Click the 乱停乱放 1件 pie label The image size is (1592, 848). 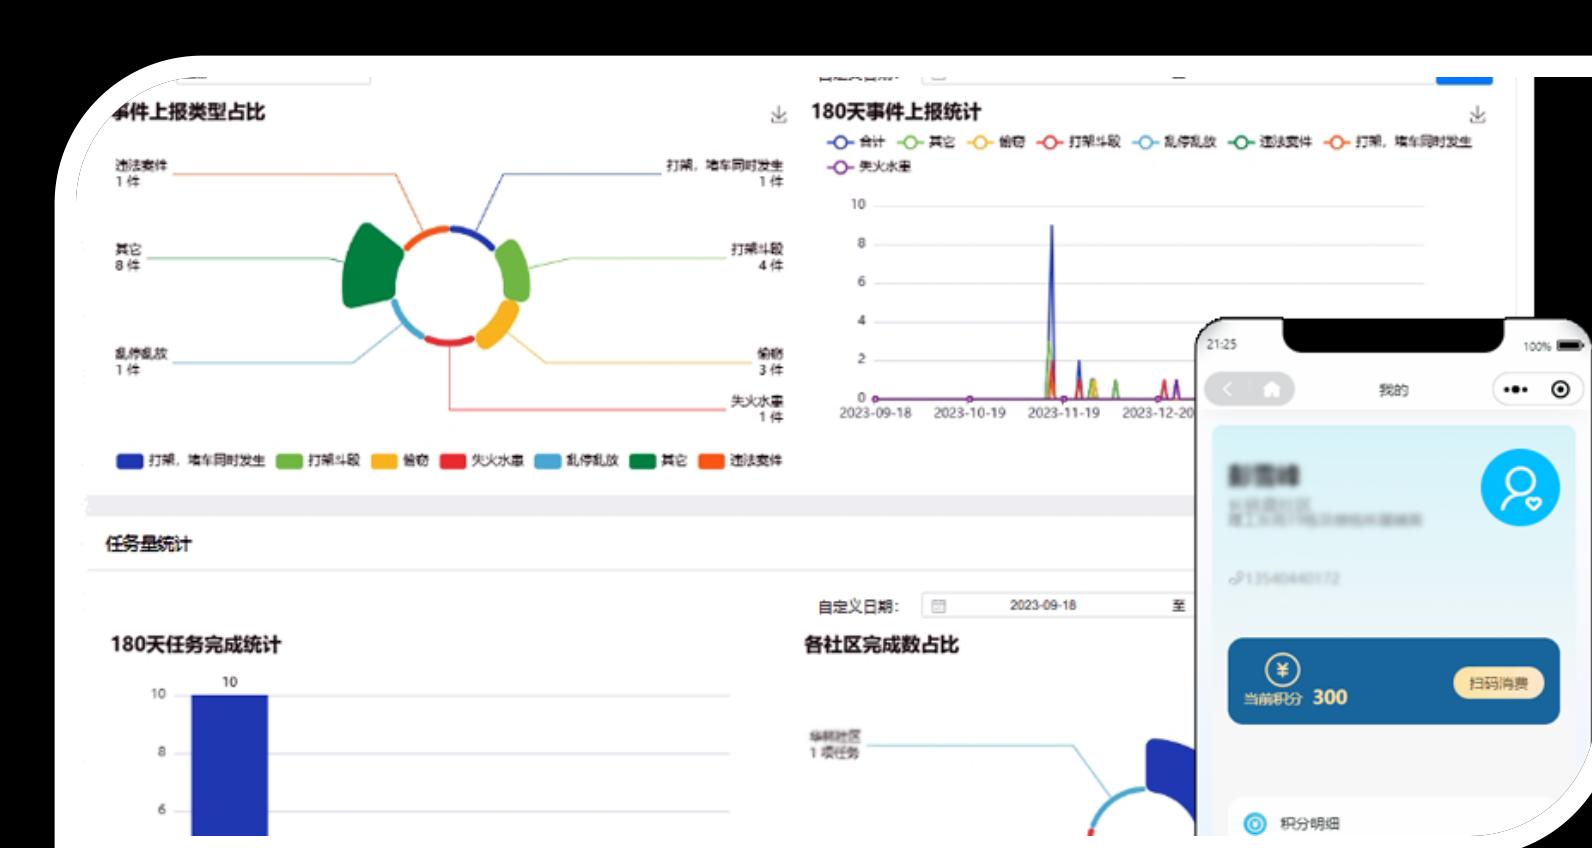point(141,361)
